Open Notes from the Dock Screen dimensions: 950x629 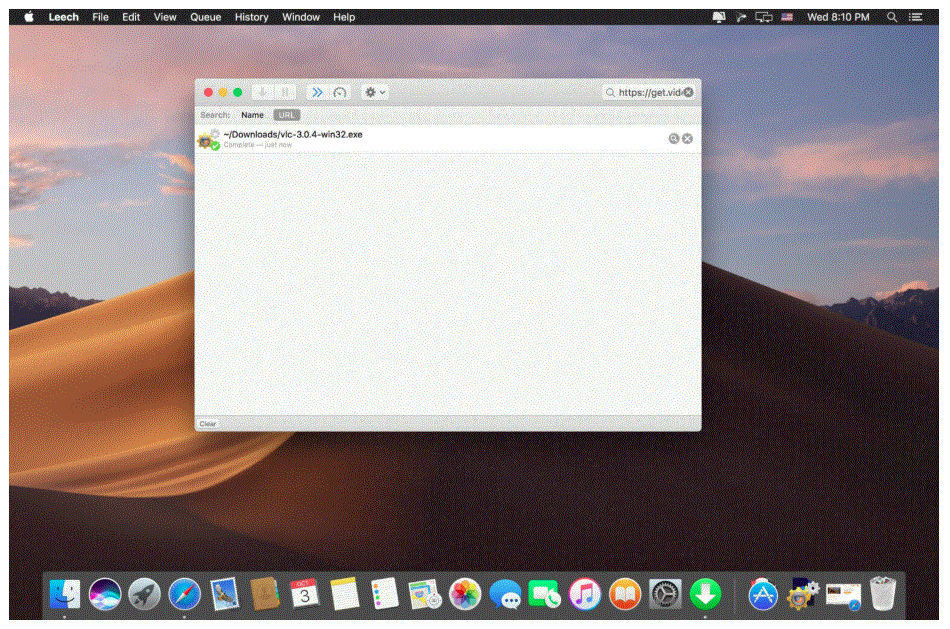pyautogui.click(x=345, y=594)
